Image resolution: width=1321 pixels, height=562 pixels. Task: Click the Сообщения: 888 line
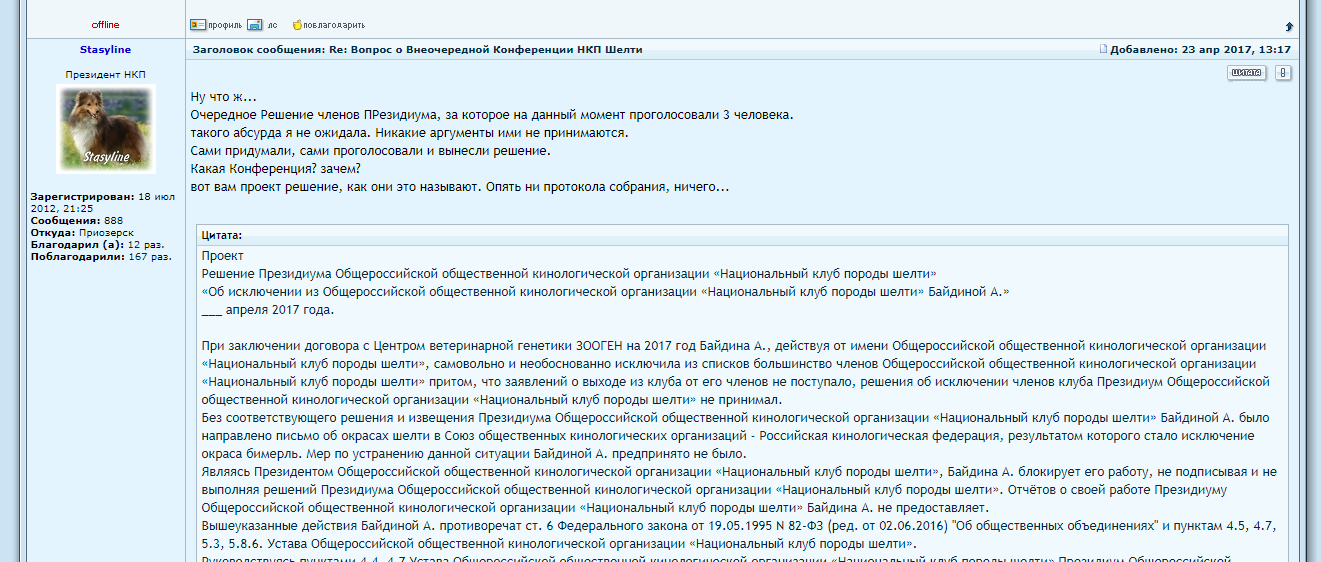(77, 220)
